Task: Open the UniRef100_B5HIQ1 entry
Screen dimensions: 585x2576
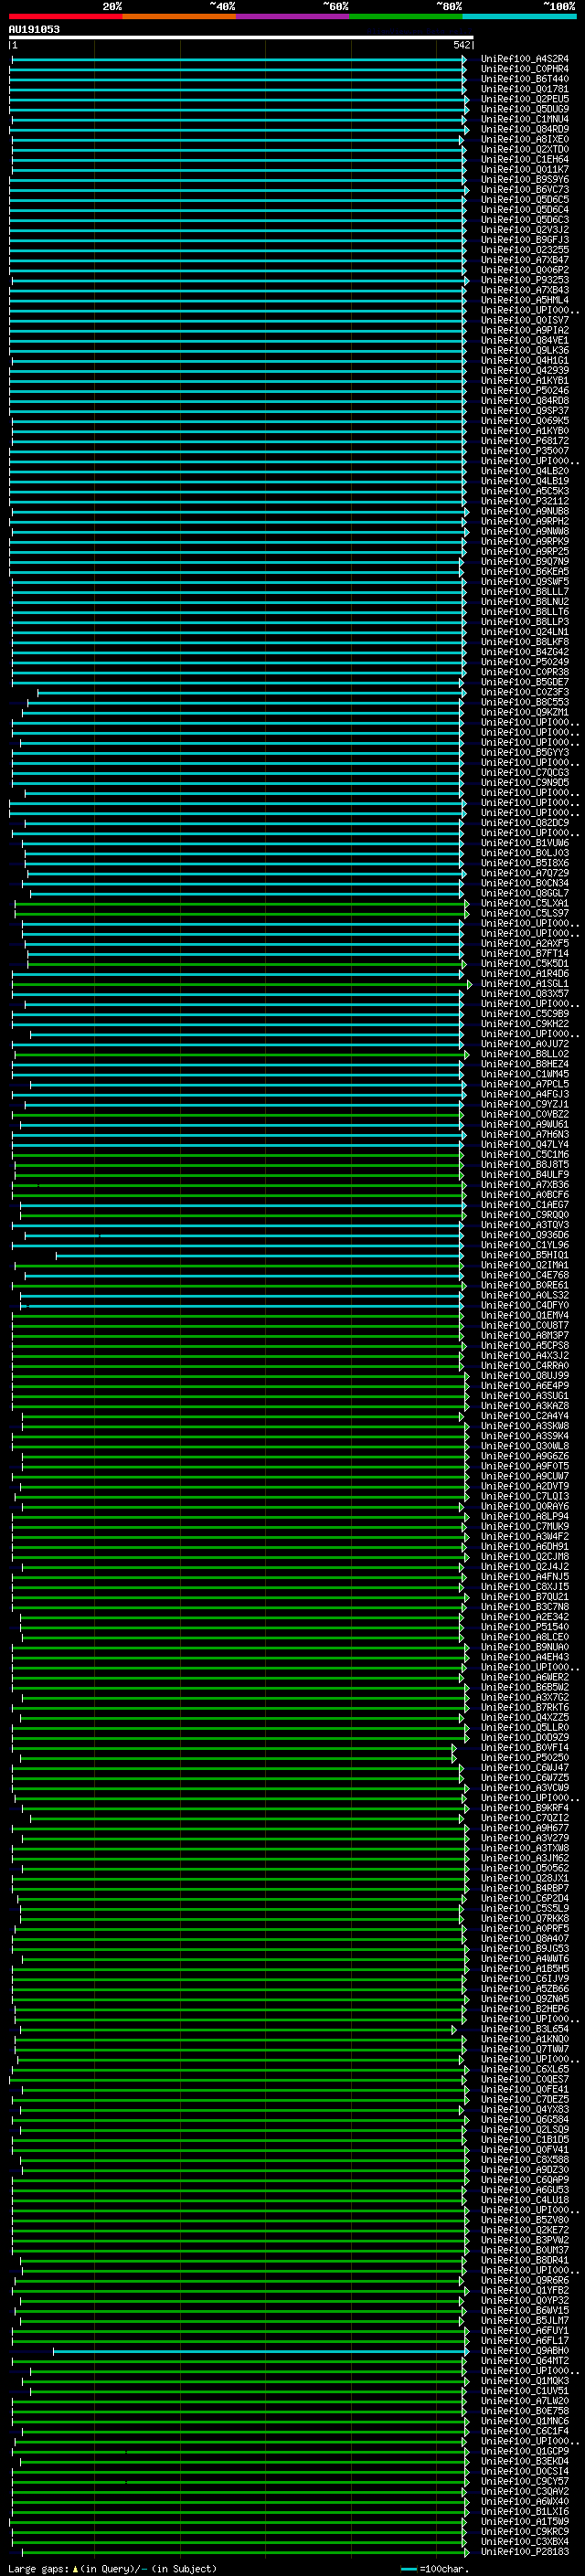Action: [524, 1255]
